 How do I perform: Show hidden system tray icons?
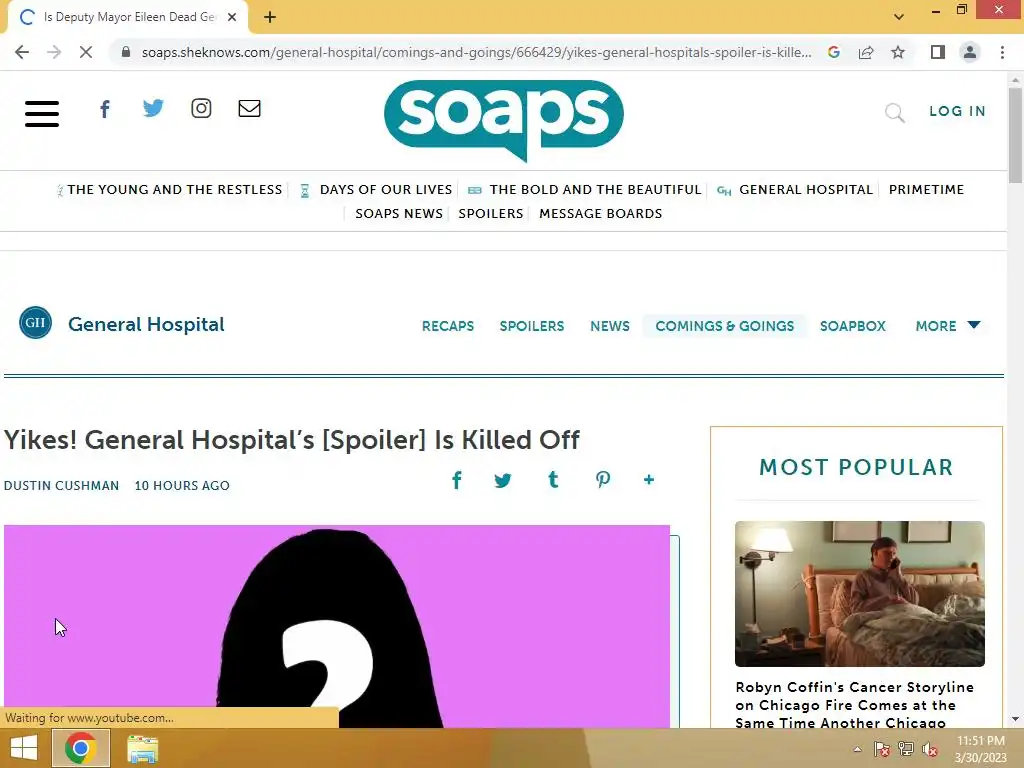[857, 749]
